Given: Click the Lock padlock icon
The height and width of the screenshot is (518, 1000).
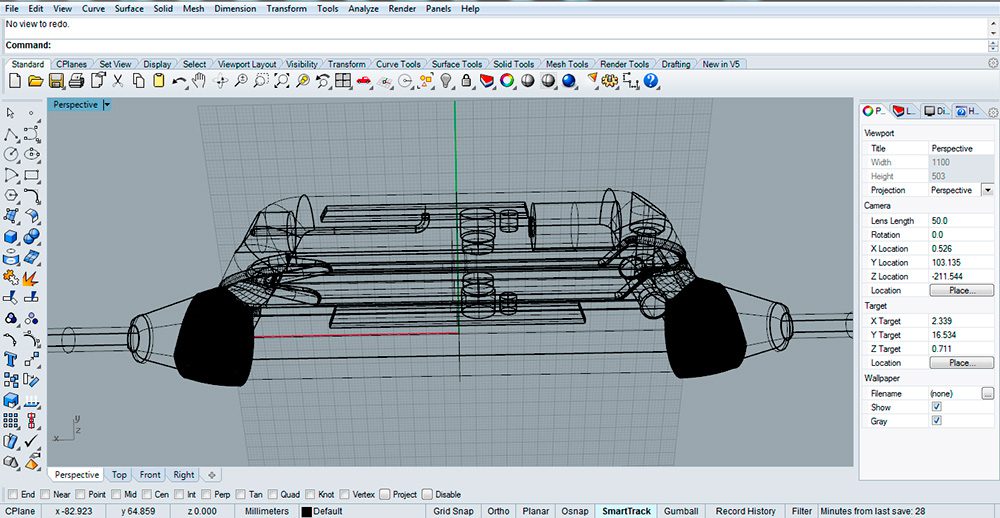Looking at the screenshot, I should 467,81.
